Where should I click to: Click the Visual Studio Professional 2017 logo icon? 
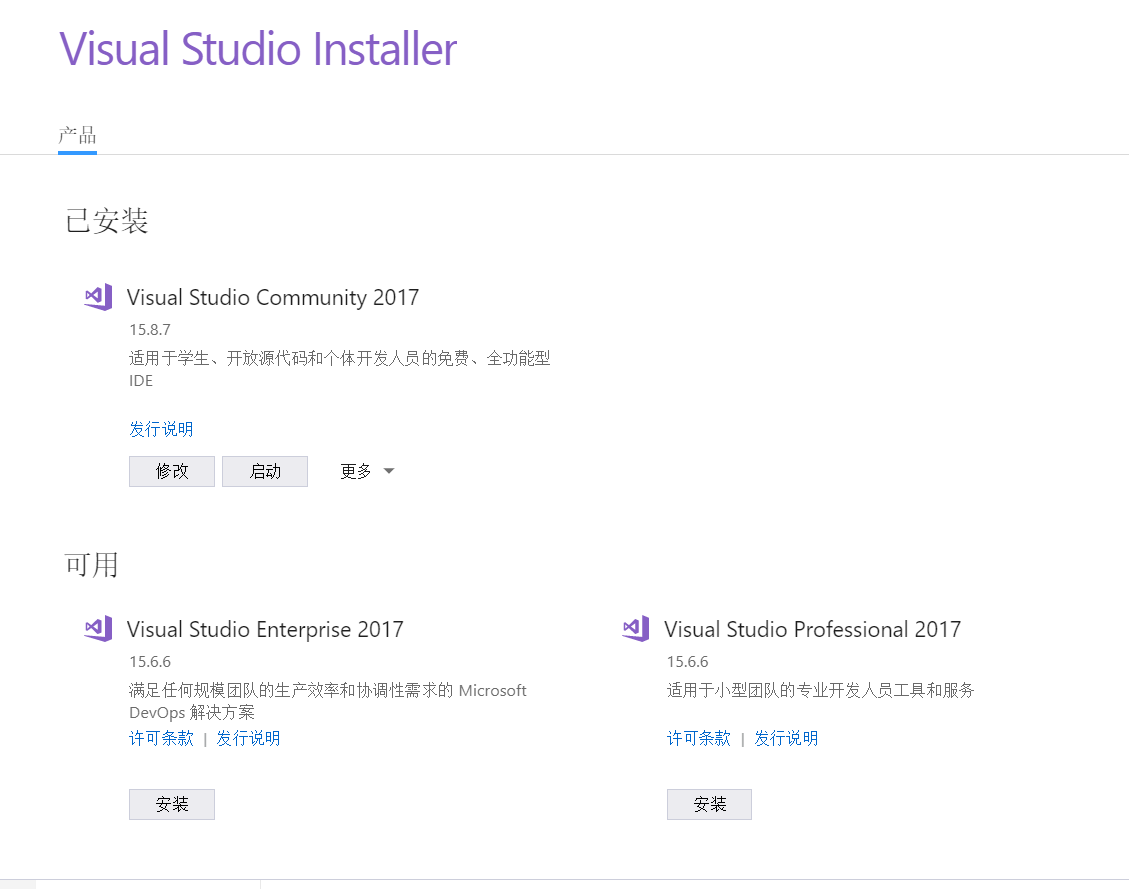coord(635,629)
